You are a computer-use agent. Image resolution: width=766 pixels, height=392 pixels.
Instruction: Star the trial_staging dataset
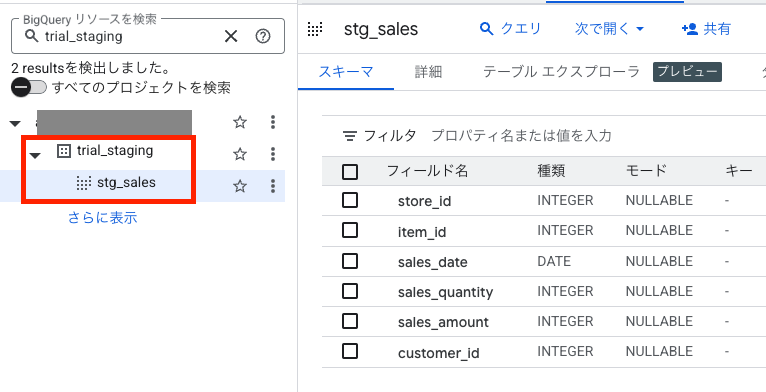(239, 154)
